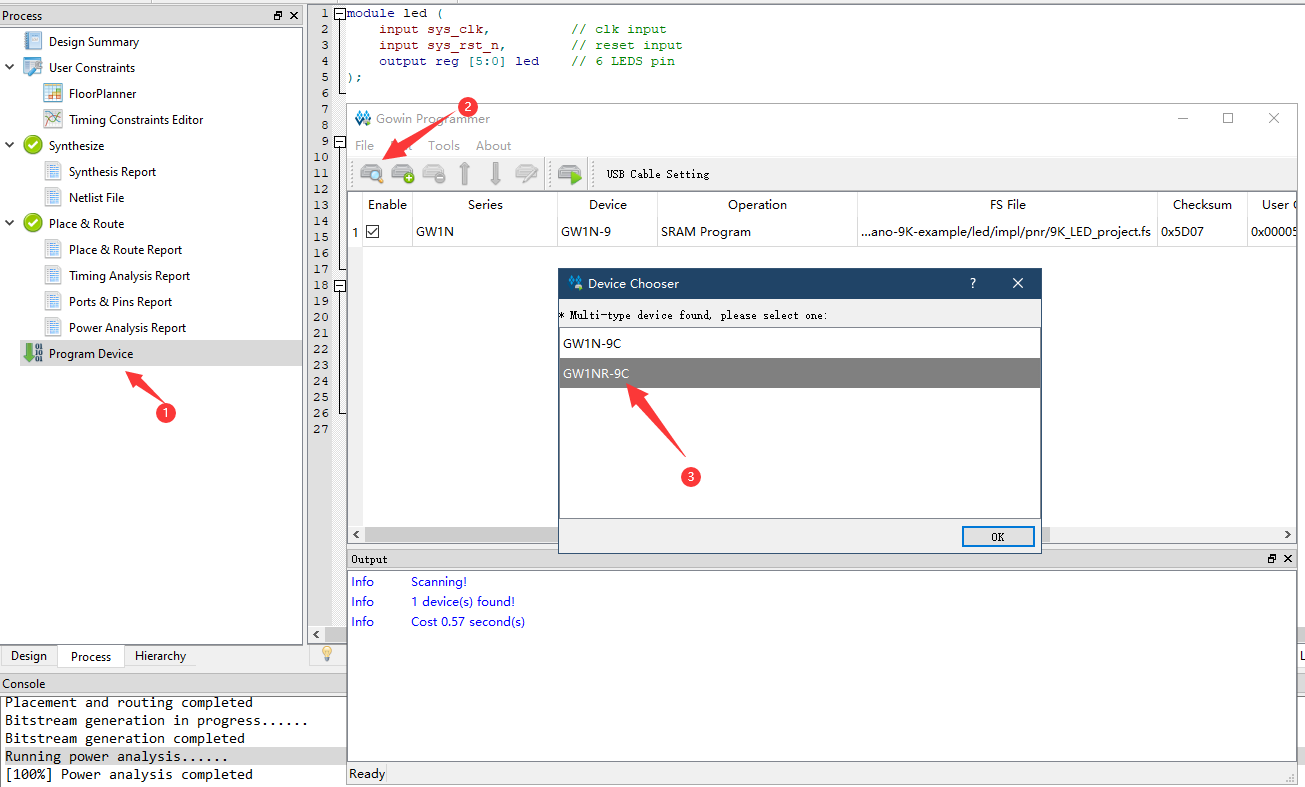1305x787 pixels.
Task: Click the programmer table right scroll arrow
Action: click(1288, 535)
